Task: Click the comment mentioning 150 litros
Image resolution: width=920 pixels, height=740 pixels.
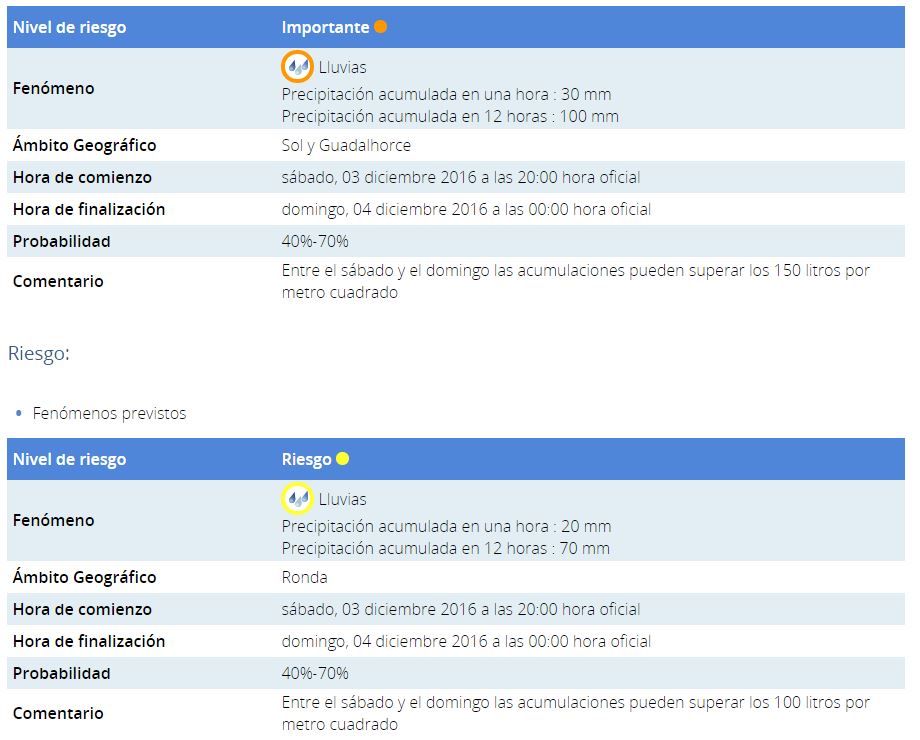Action: 575,281
